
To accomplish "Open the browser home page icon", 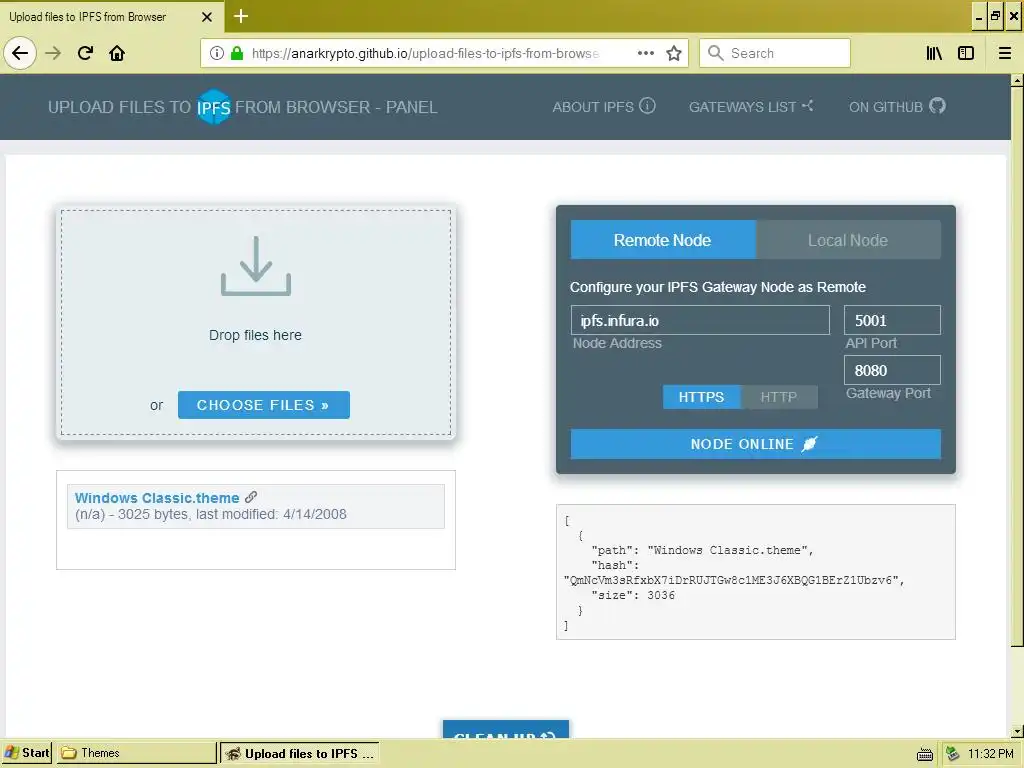I will [117, 53].
